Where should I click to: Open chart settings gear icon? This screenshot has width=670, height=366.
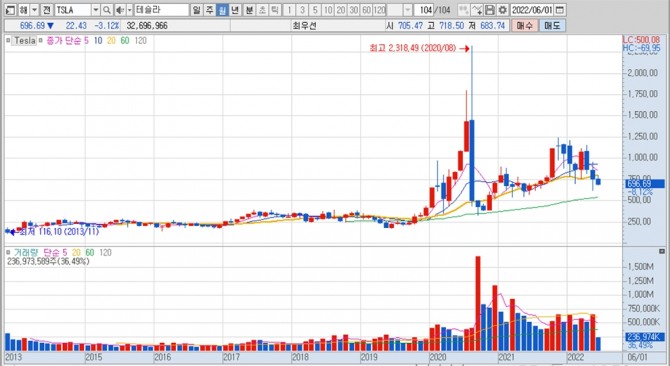[503, 10]
